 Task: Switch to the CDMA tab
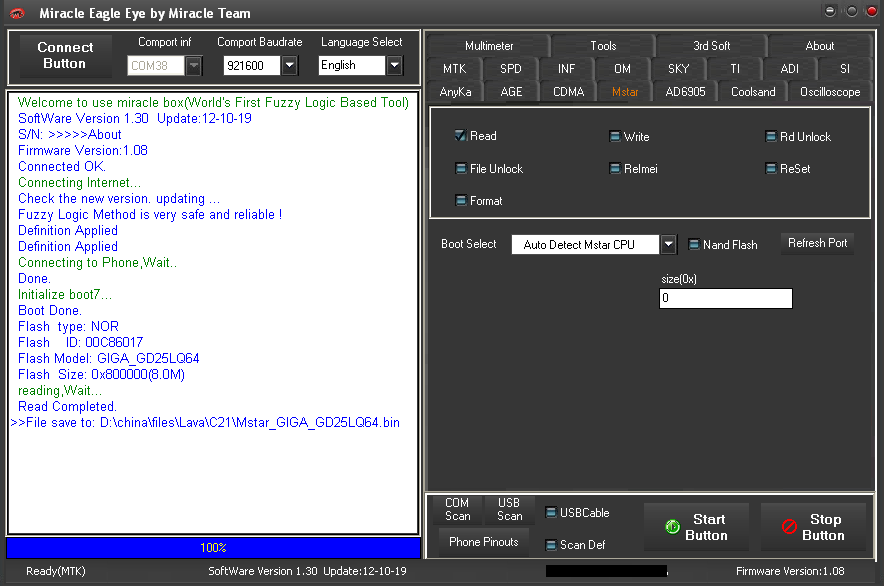pos(568,92)
